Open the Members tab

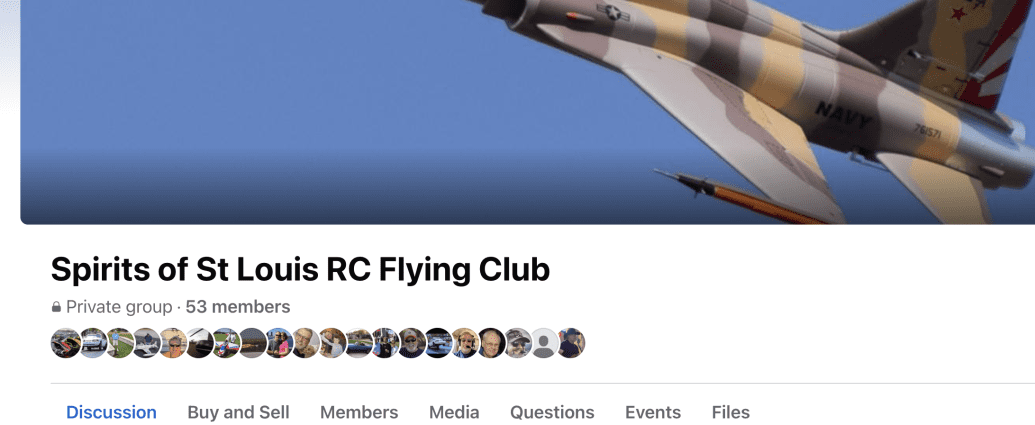(359, 412)
